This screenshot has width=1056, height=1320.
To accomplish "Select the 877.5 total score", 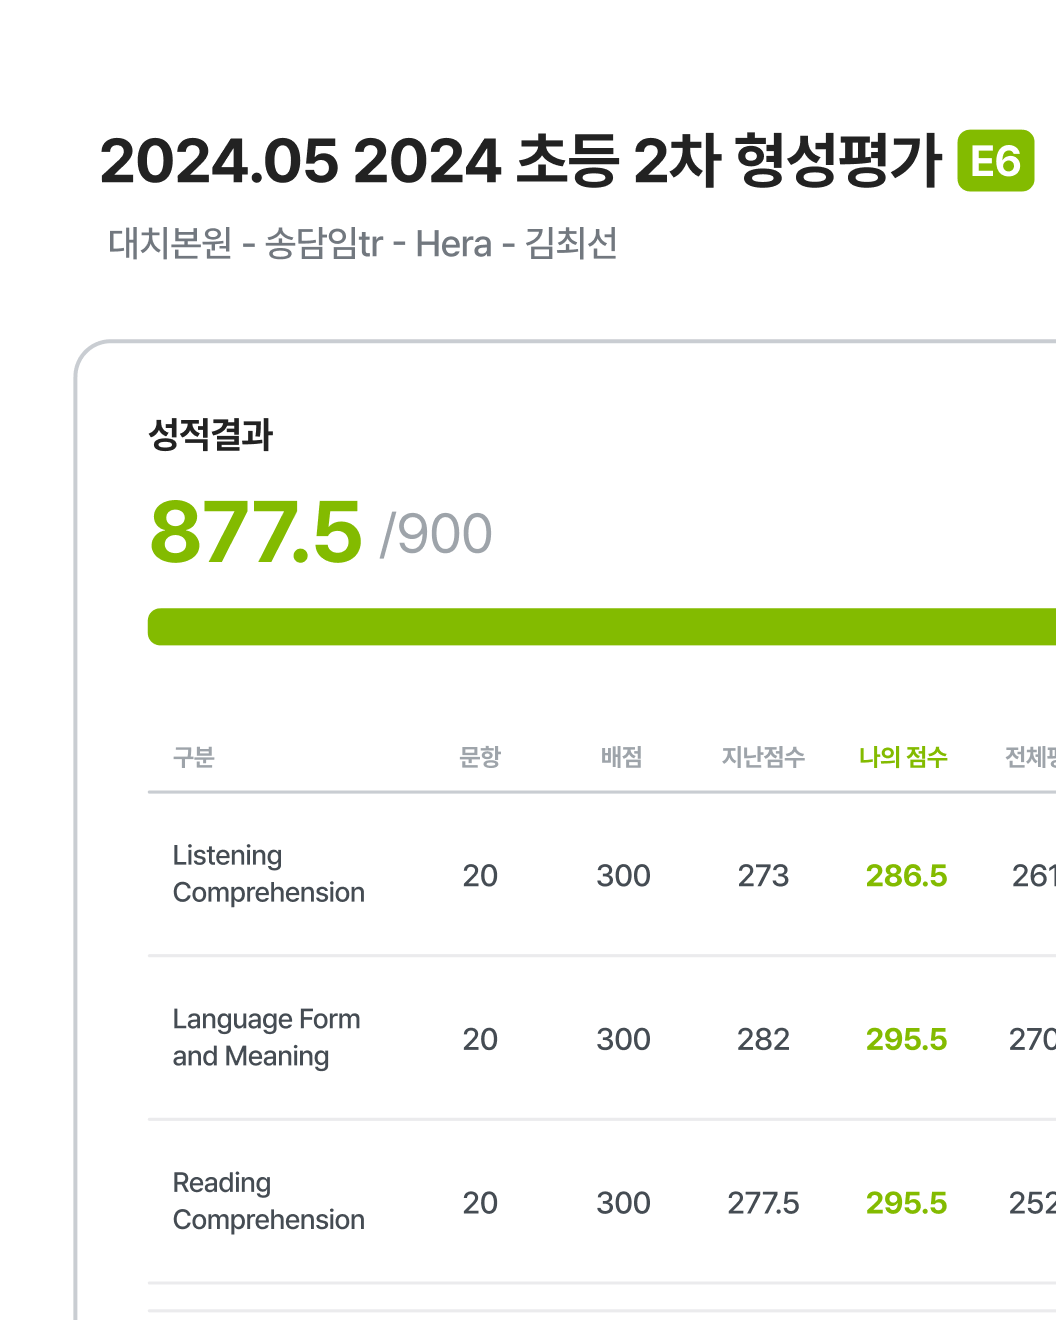I will [x=256, y=532].
